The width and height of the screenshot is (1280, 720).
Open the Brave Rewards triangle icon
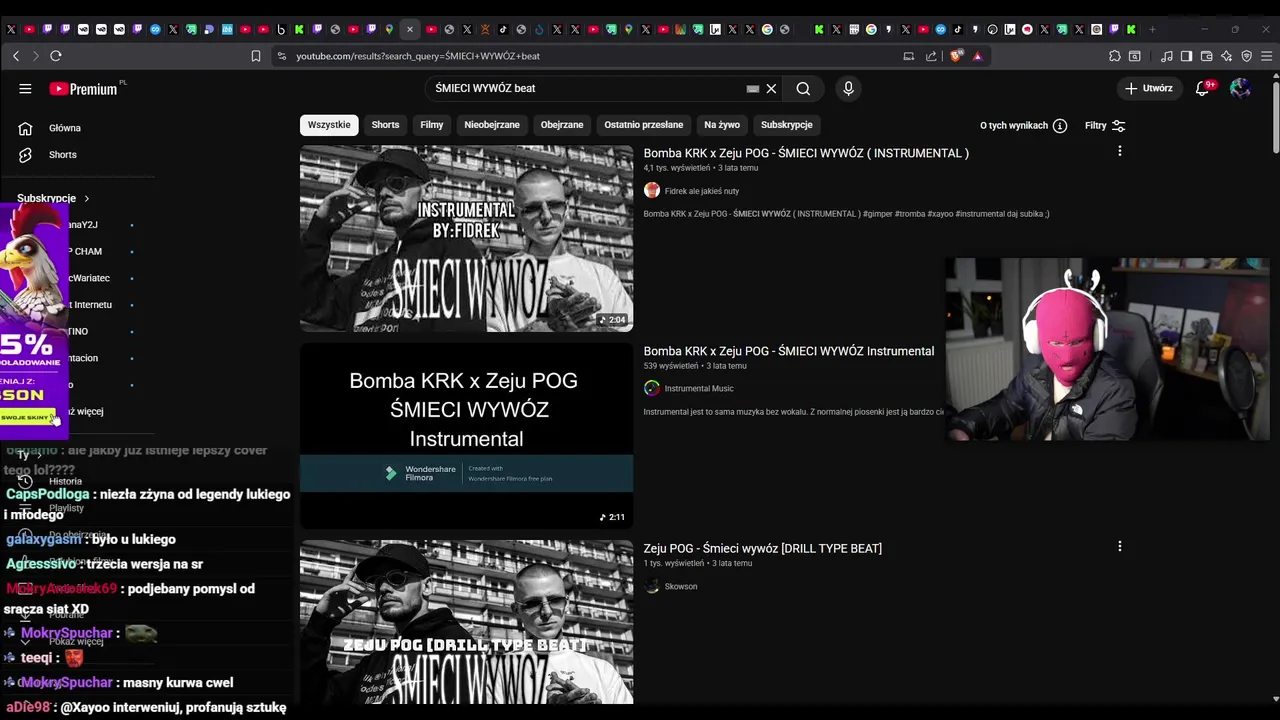point(977,56)
